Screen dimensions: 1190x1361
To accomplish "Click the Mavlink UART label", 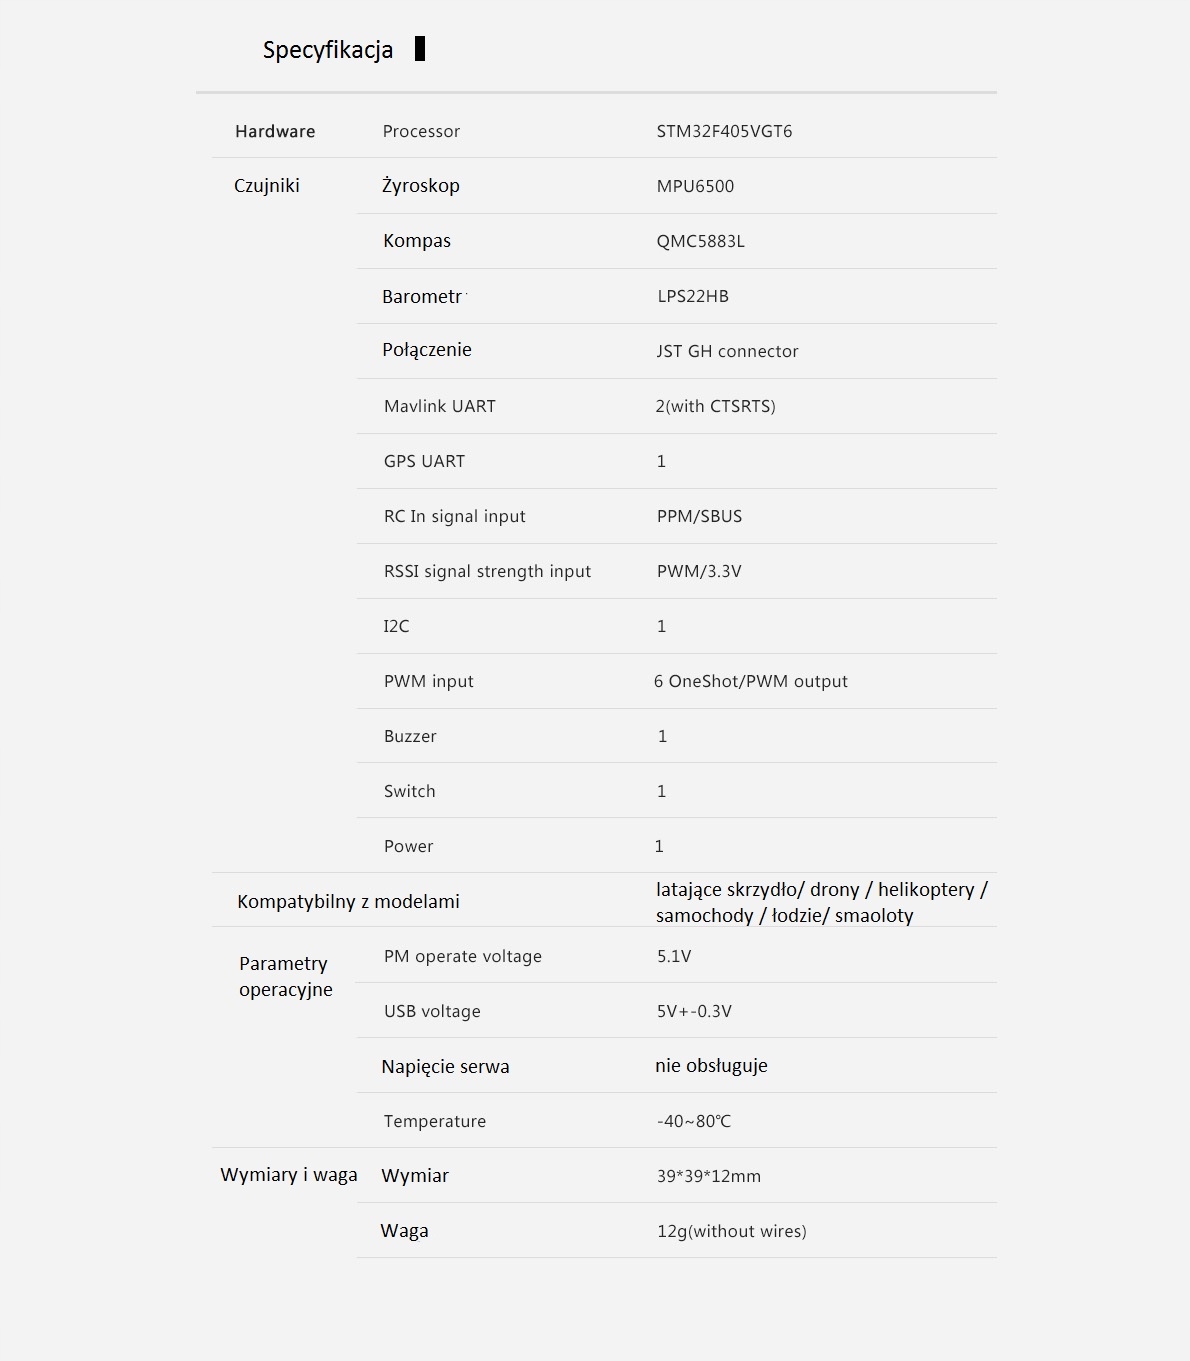I will [x=439, y=406].
